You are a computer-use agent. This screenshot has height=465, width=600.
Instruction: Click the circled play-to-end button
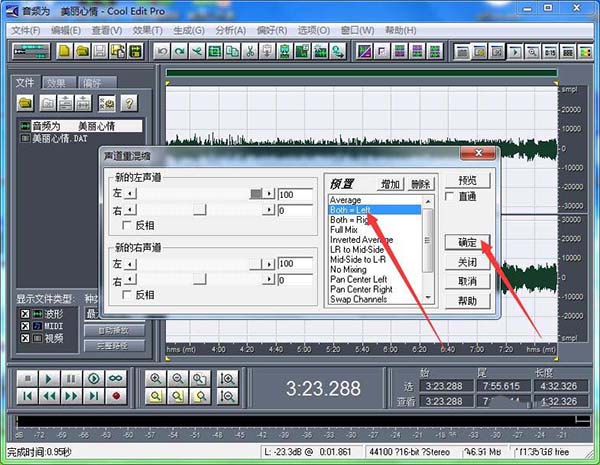pyautogui.click(x=94, y=379)
